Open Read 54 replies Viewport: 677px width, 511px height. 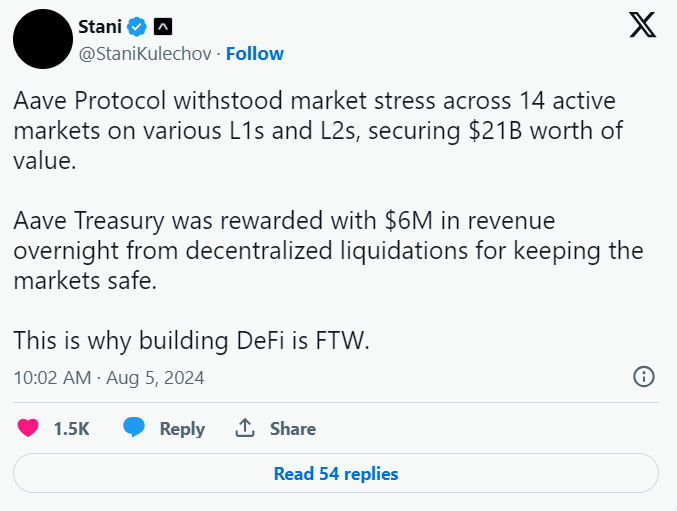336,473
